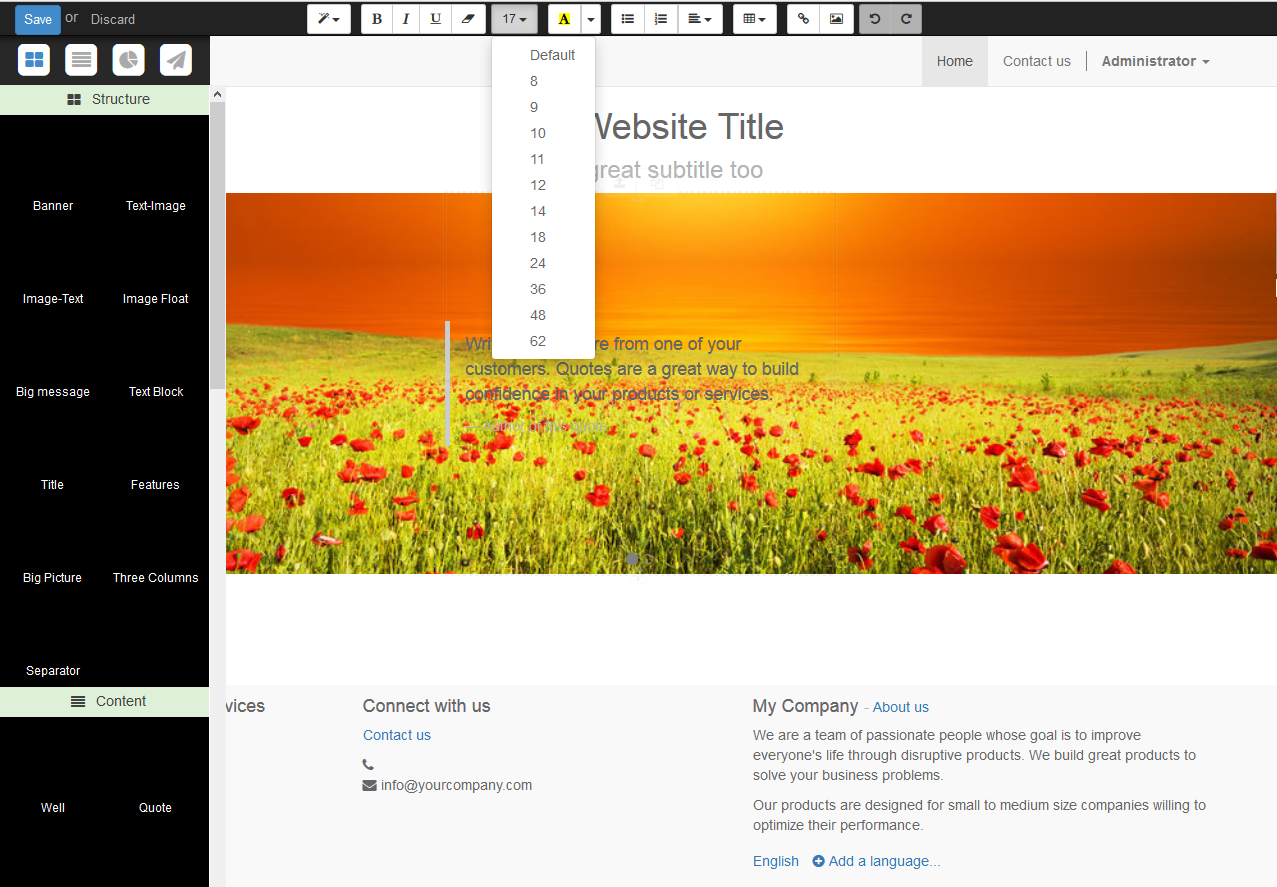The width and height of the screenshot is (1277, 887).
Task: Insert a link with the chain icon
Action: [x=803, y=19]
